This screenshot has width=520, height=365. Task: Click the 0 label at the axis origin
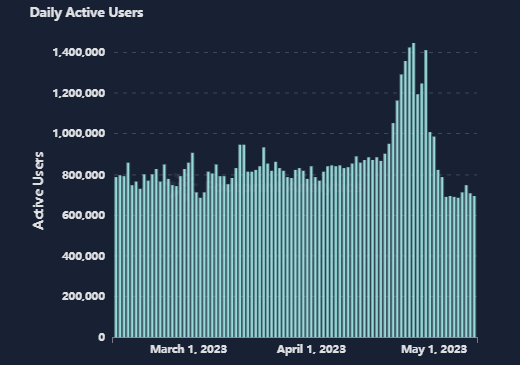click(x=101, y=337)
